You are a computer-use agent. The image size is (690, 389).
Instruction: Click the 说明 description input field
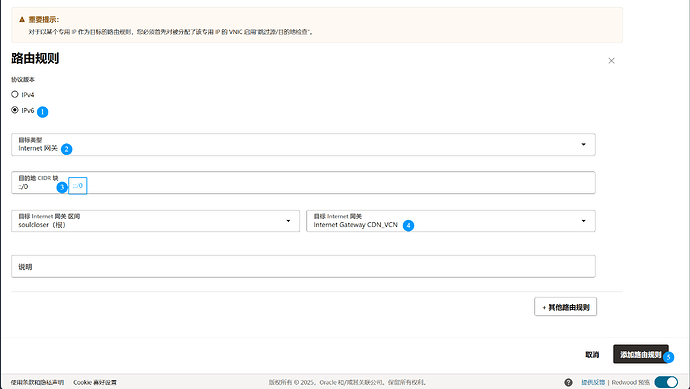pos(303,266)
